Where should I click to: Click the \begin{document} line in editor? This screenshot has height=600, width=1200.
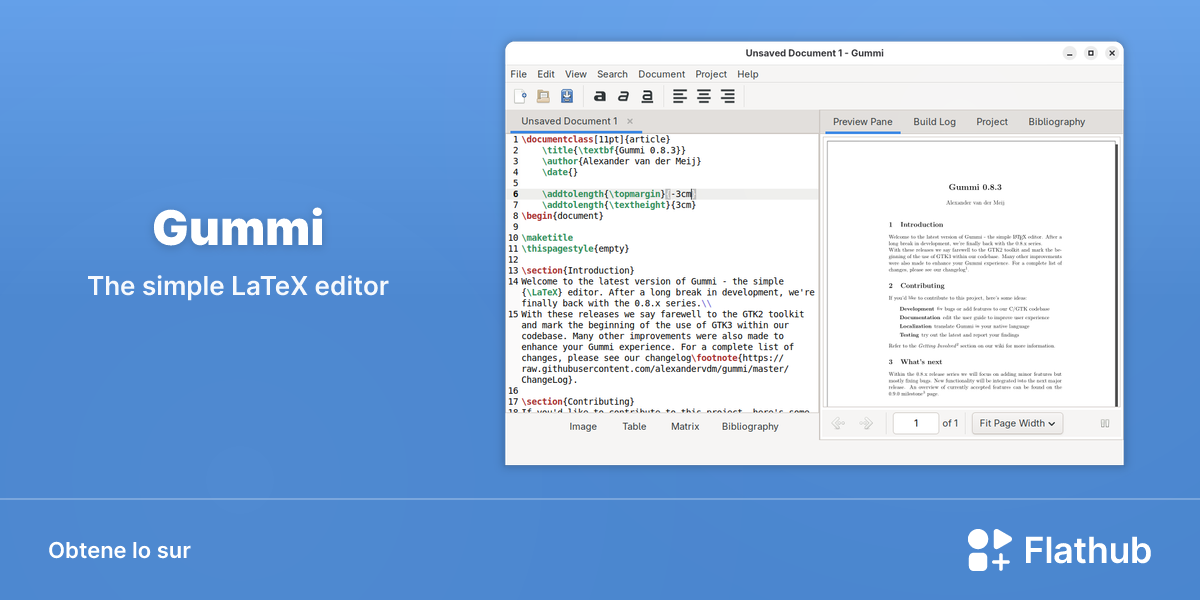(562, 216)
